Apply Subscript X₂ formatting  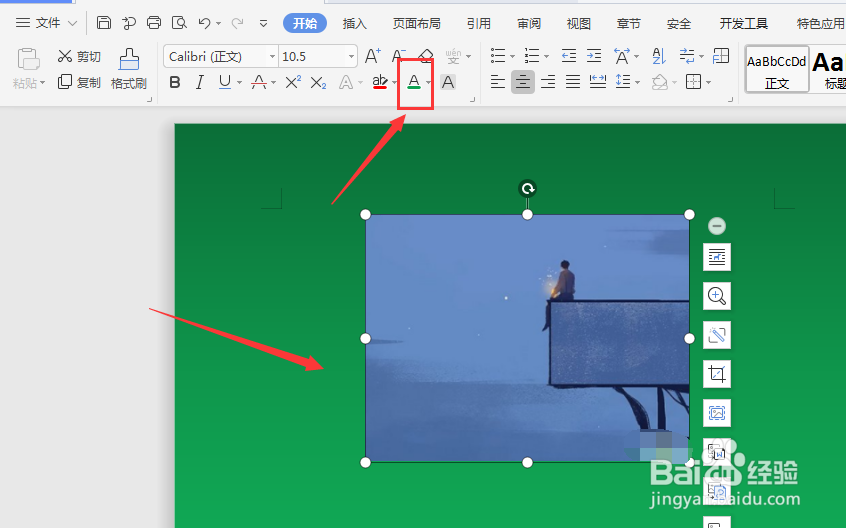pos(318,83)
